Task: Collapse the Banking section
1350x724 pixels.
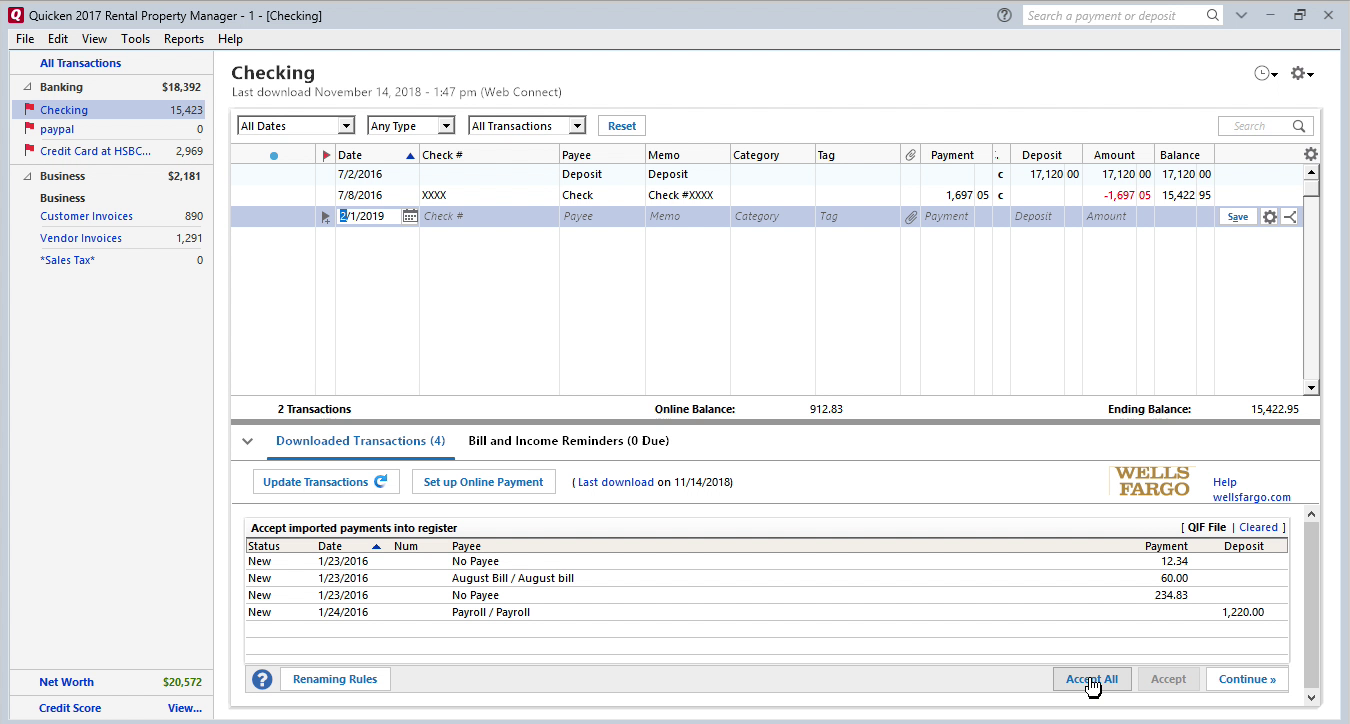Action: tap(27, 88)
